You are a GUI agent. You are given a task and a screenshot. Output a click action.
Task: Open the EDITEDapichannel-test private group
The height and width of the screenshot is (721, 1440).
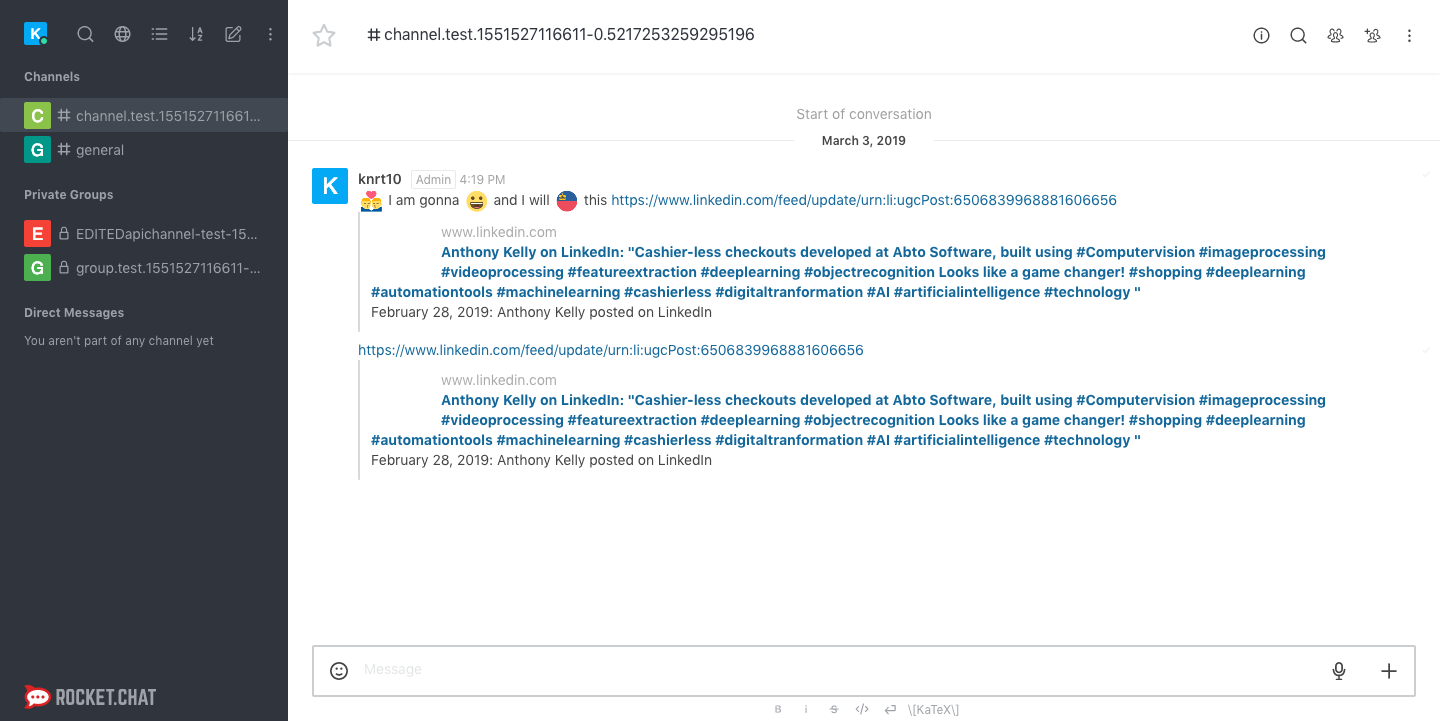(144, 234)
